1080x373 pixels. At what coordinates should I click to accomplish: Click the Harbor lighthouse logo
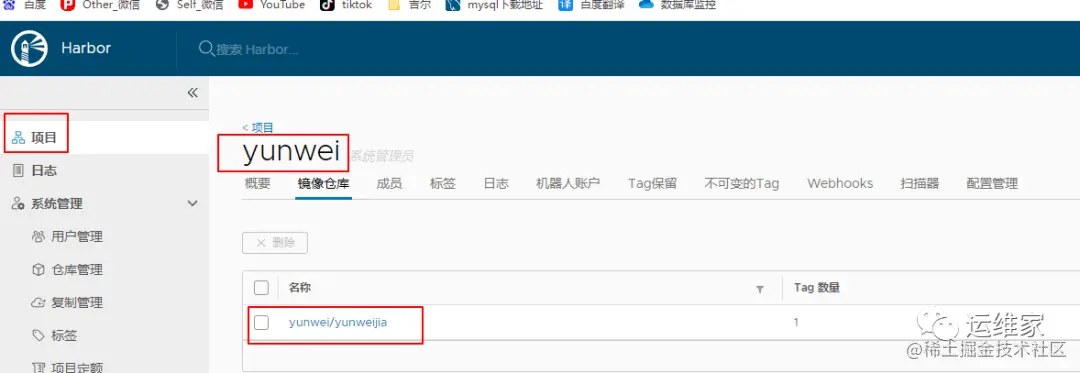tap(30, 48)
